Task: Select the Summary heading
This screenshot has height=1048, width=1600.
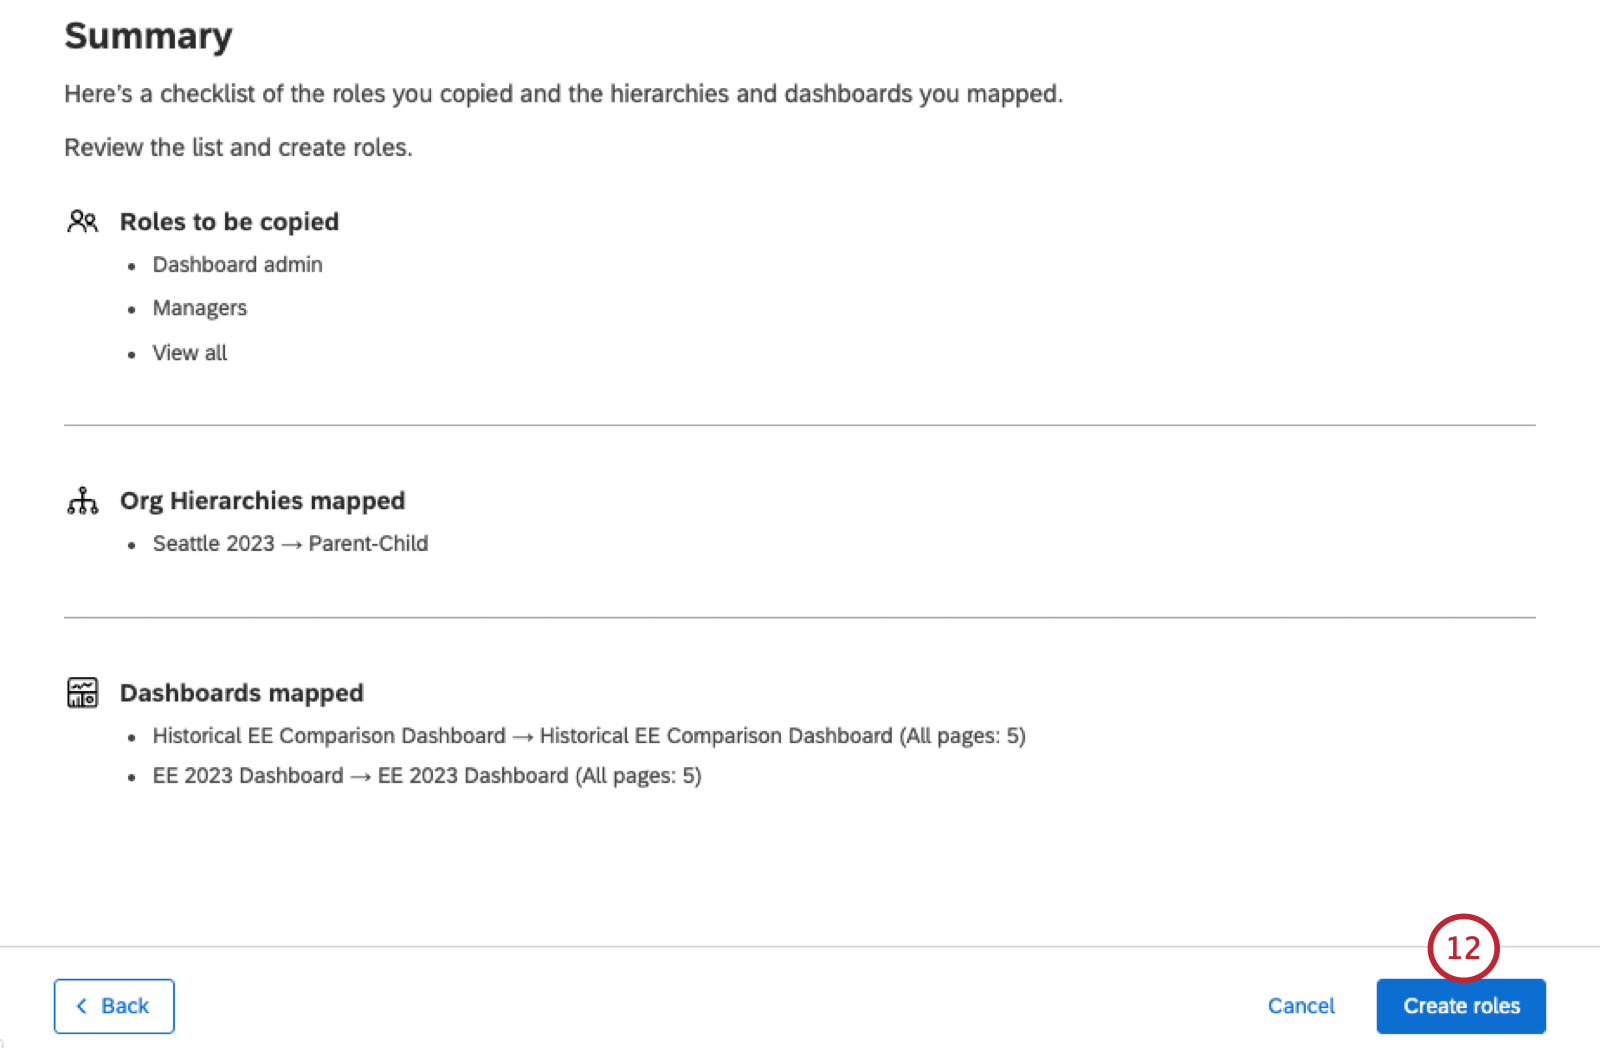Action: 148,36
